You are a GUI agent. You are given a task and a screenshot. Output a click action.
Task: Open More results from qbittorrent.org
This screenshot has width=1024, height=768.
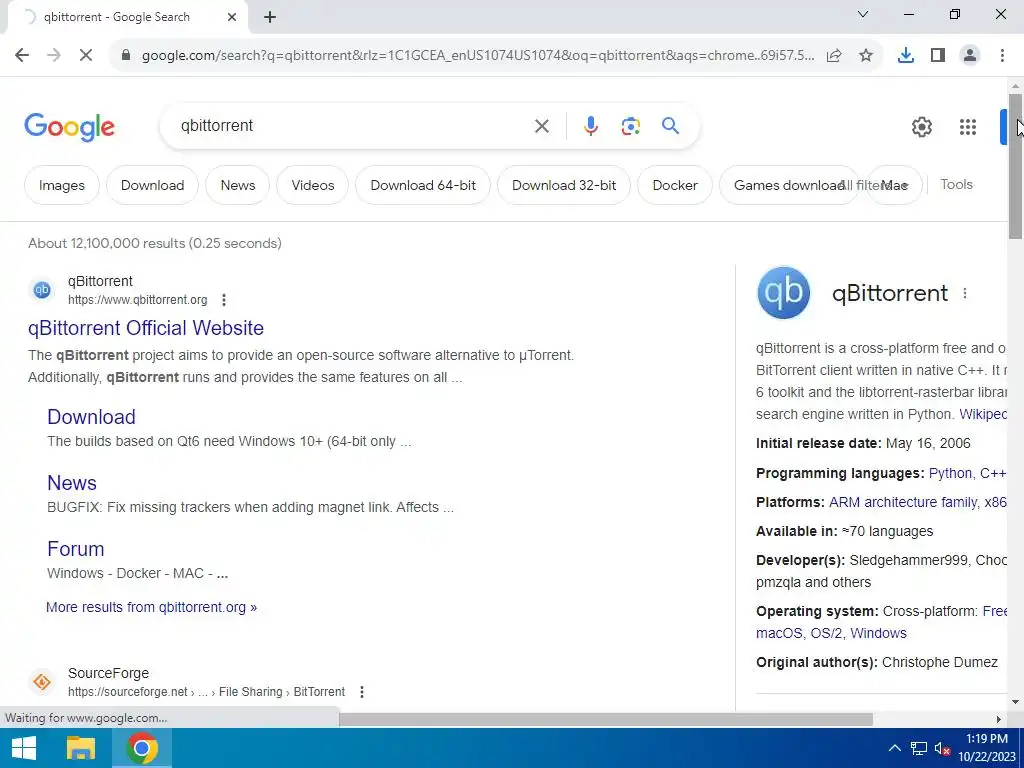coord(152,607)
